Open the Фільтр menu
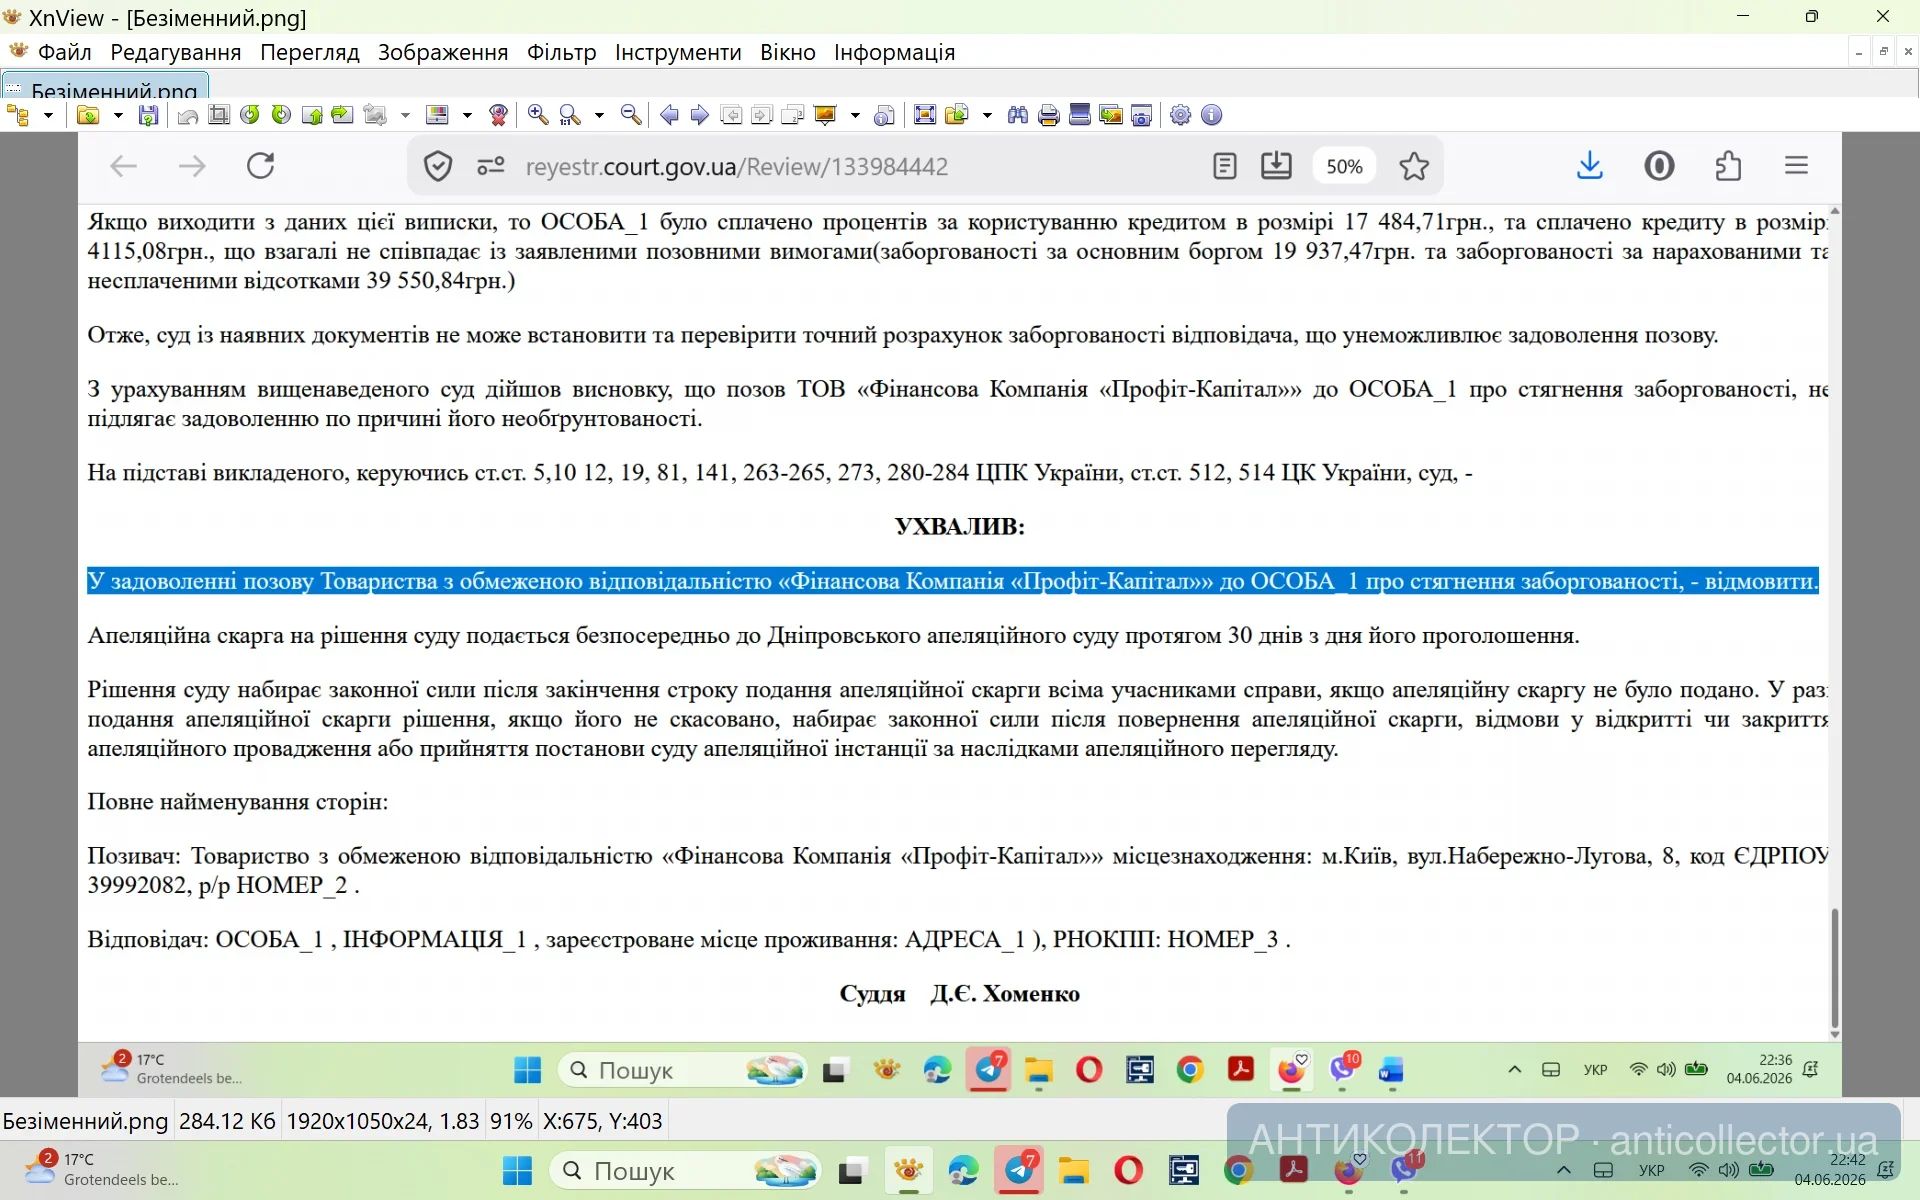The height and width of the screenshot is (1200, 1920). coord(562,52)
